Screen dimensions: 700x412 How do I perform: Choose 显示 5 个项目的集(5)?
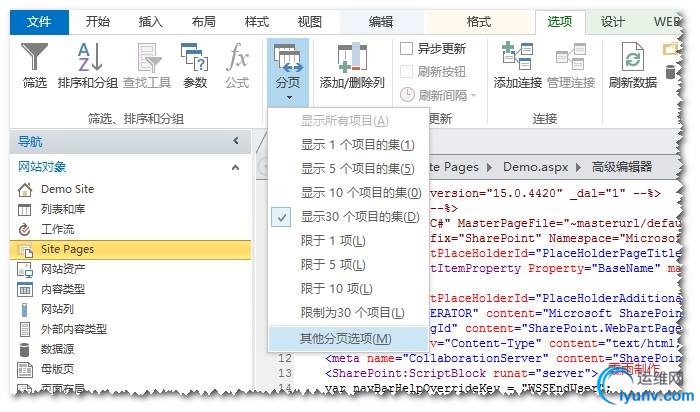pyautogui.click(x=348, y=169)
